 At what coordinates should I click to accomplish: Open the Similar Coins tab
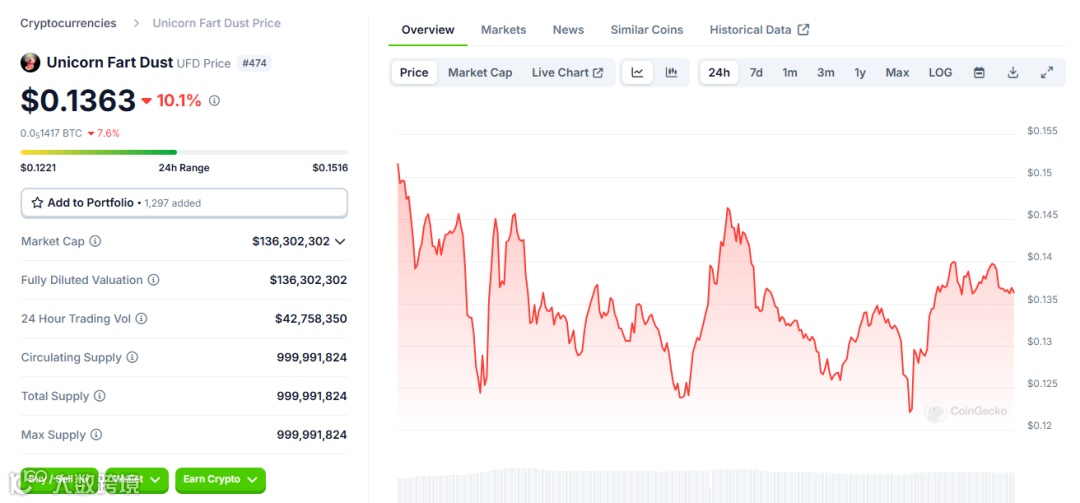pyautogui.click(x=647, y=30)
